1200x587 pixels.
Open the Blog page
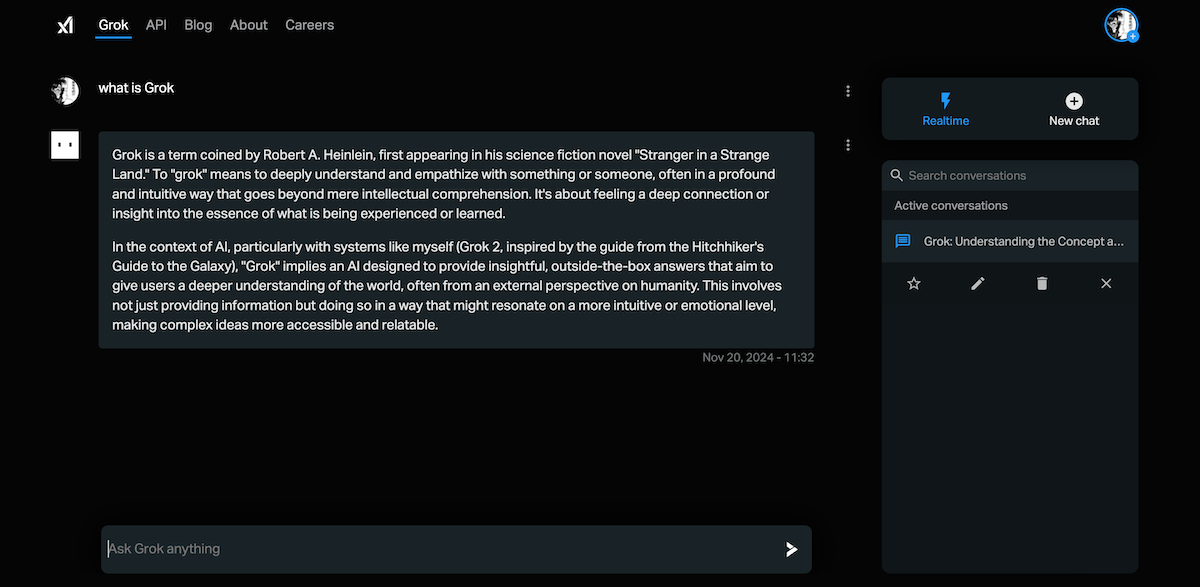[x=198, y=24]
